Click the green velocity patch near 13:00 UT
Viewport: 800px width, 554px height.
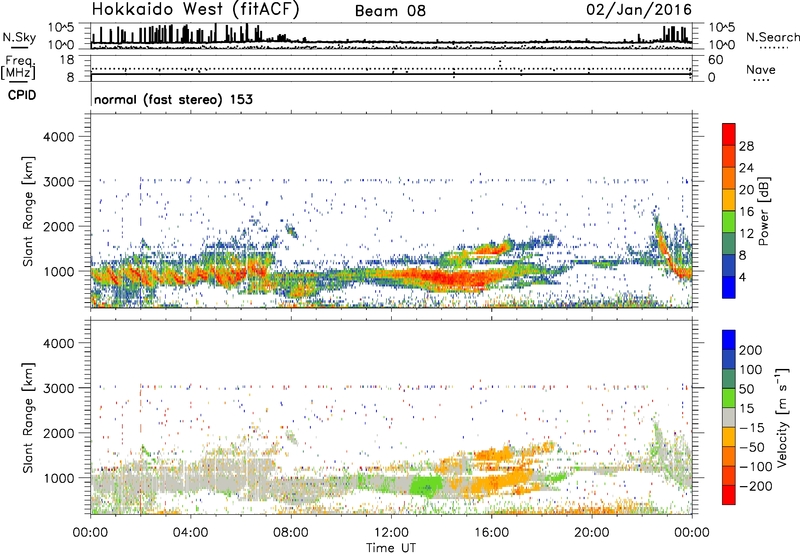(426, 485)
